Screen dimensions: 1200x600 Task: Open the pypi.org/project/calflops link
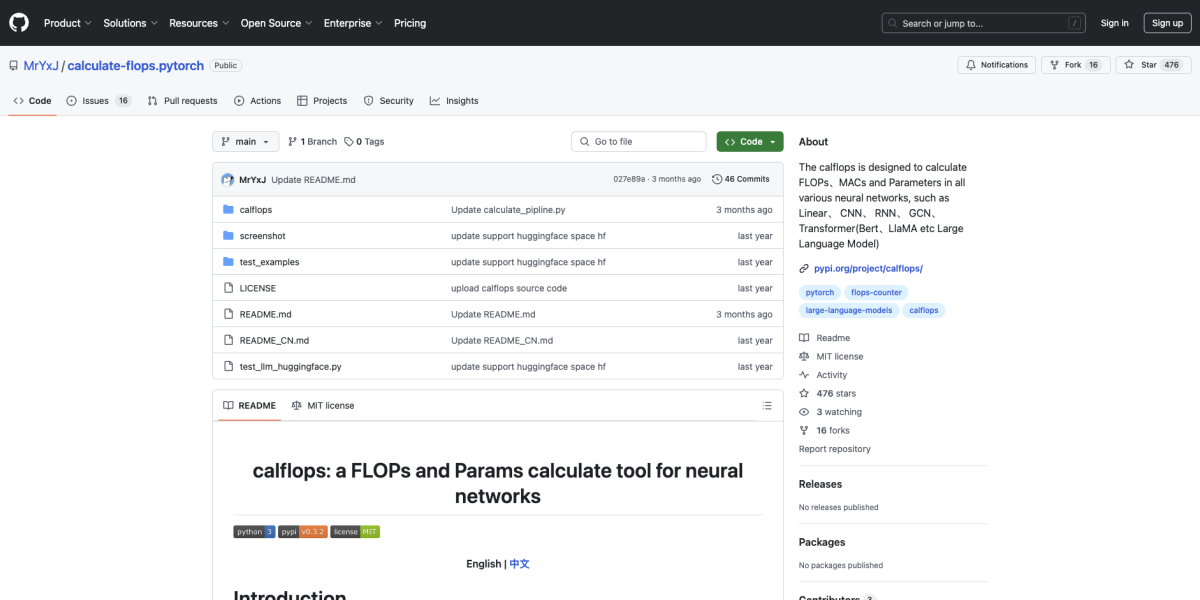pyautogui.click(x=867, y=268)
